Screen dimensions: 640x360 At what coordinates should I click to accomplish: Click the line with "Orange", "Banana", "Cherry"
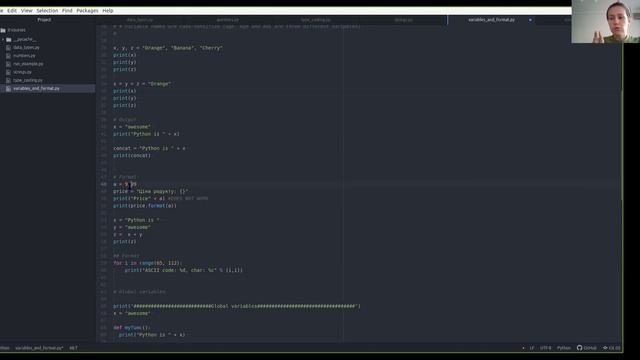[168, 48]
